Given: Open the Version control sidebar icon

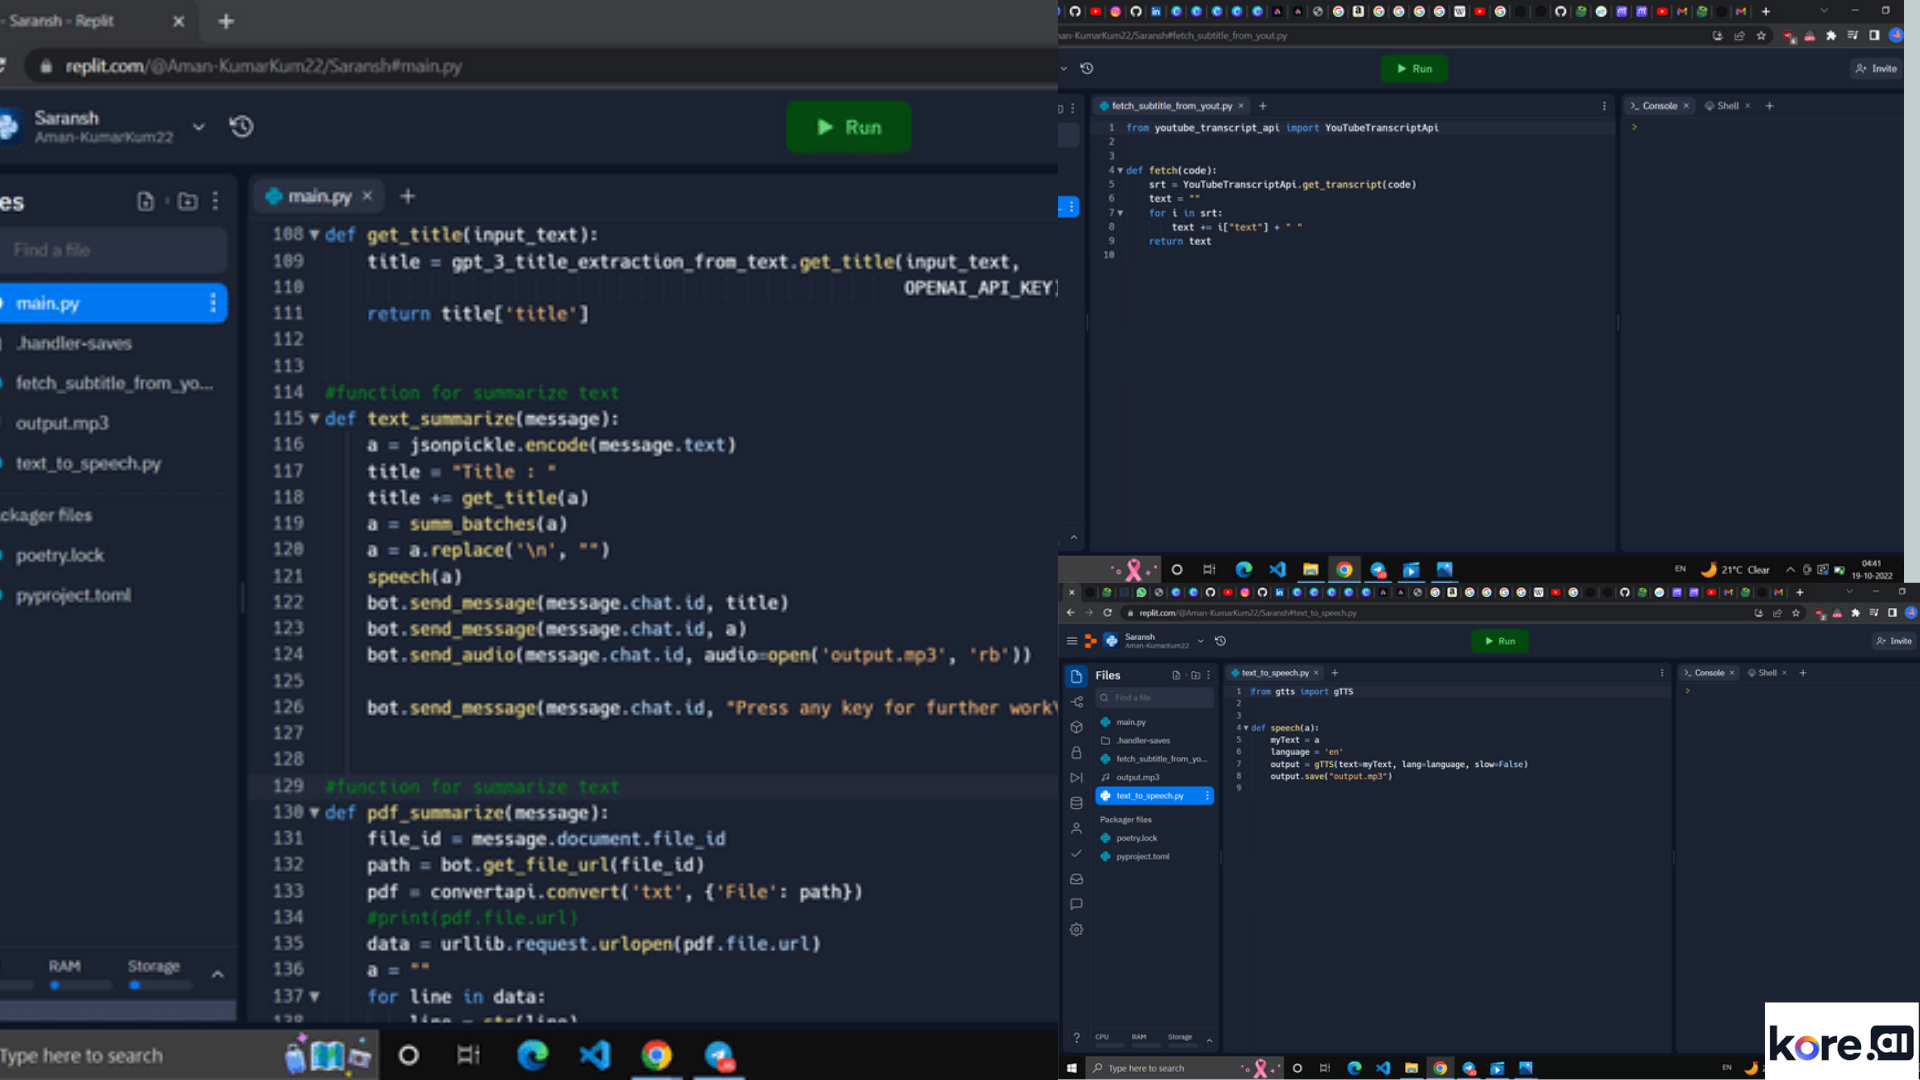Looking at the screenshot, I should tap(1077, 702).
